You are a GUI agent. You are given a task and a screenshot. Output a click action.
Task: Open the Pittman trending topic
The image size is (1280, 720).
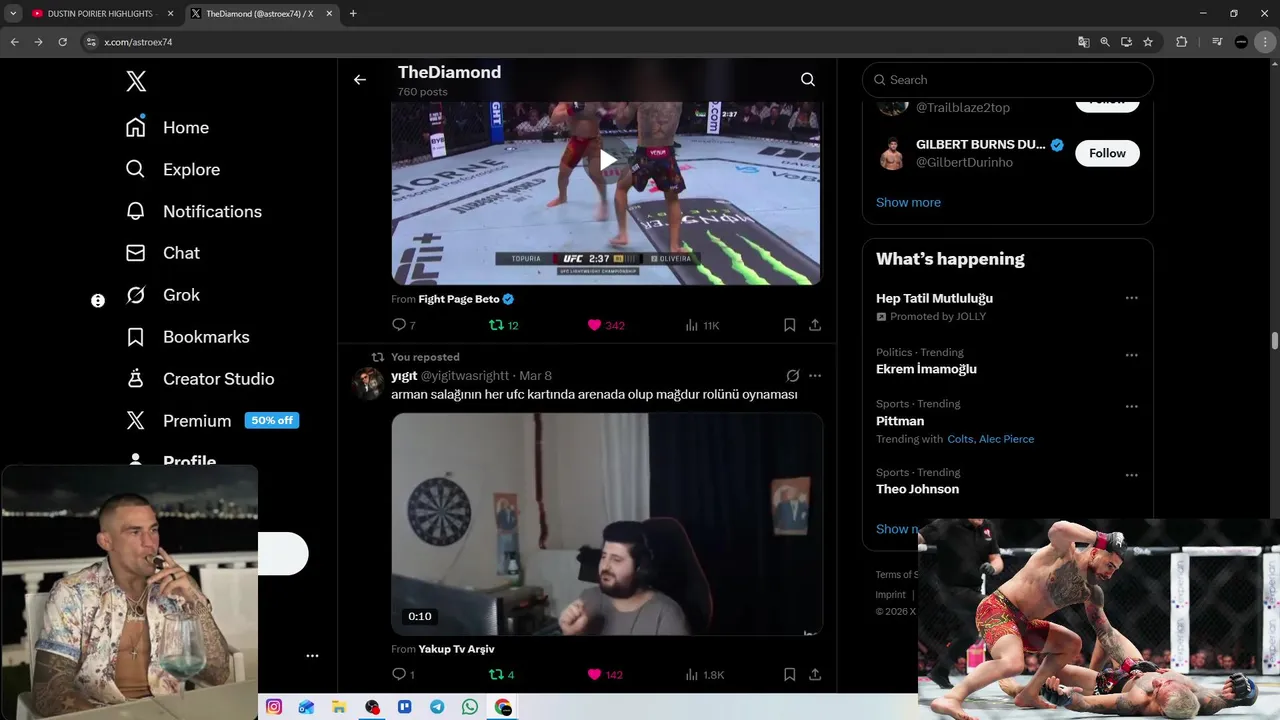pos(900,421)
